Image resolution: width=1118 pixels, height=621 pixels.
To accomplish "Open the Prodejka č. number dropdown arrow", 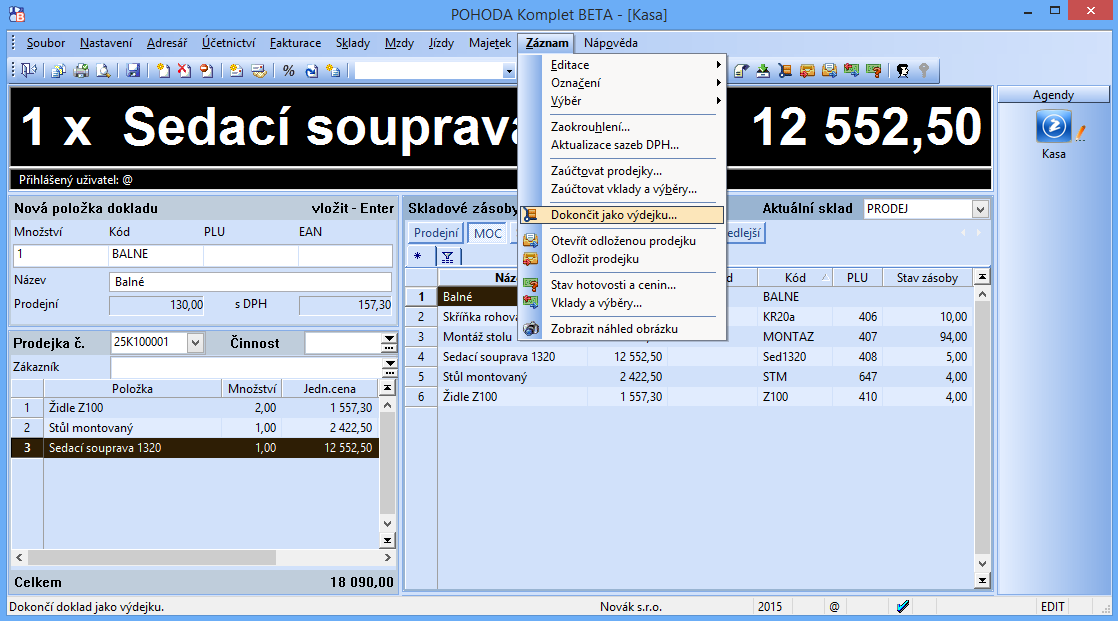I will point(195,343).
